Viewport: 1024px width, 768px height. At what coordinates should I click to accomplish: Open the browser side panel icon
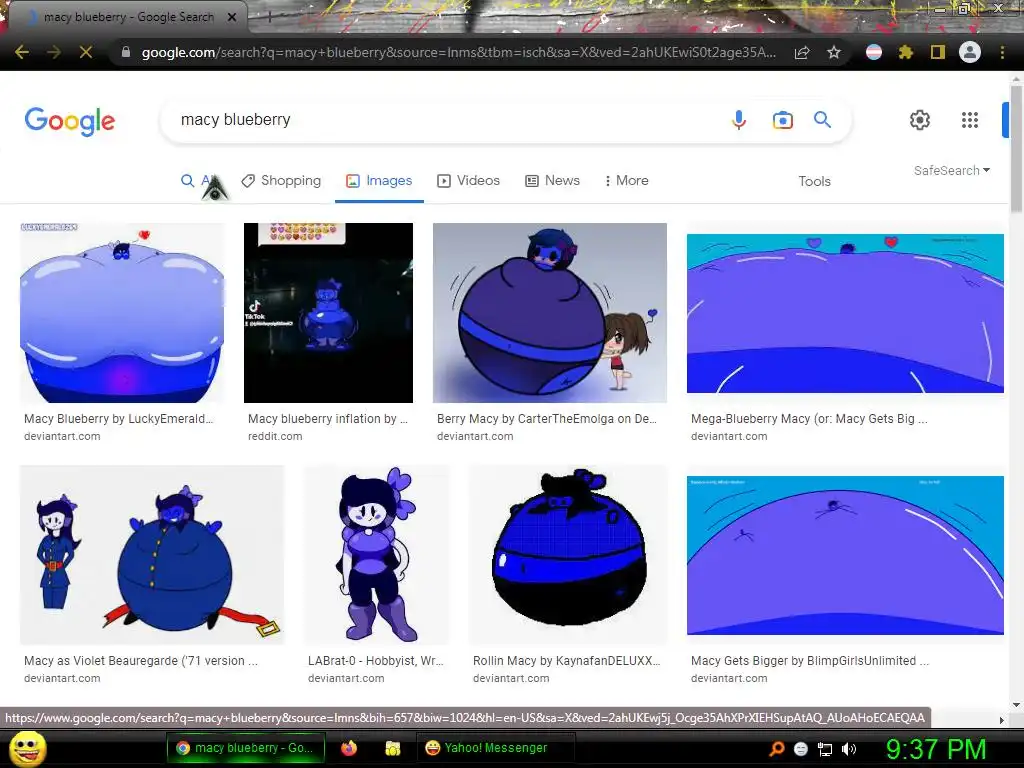[938, 52]
